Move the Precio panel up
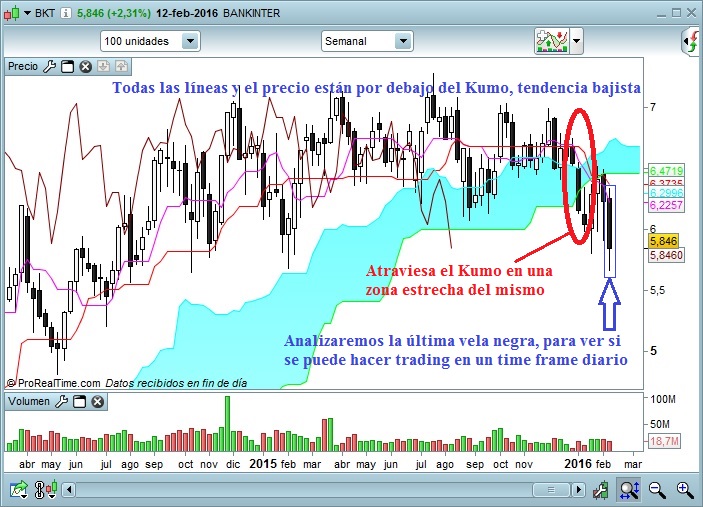The height and width of the screenshot is (507, 703). click(x=121, y=66)
